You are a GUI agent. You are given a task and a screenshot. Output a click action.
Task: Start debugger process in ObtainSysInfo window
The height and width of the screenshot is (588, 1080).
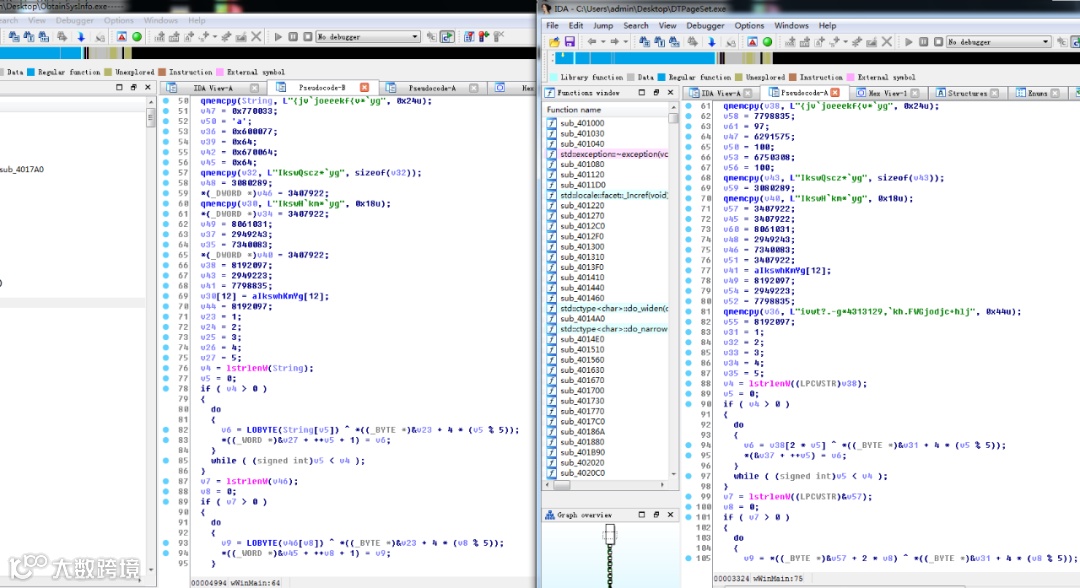tap(278, 36)
